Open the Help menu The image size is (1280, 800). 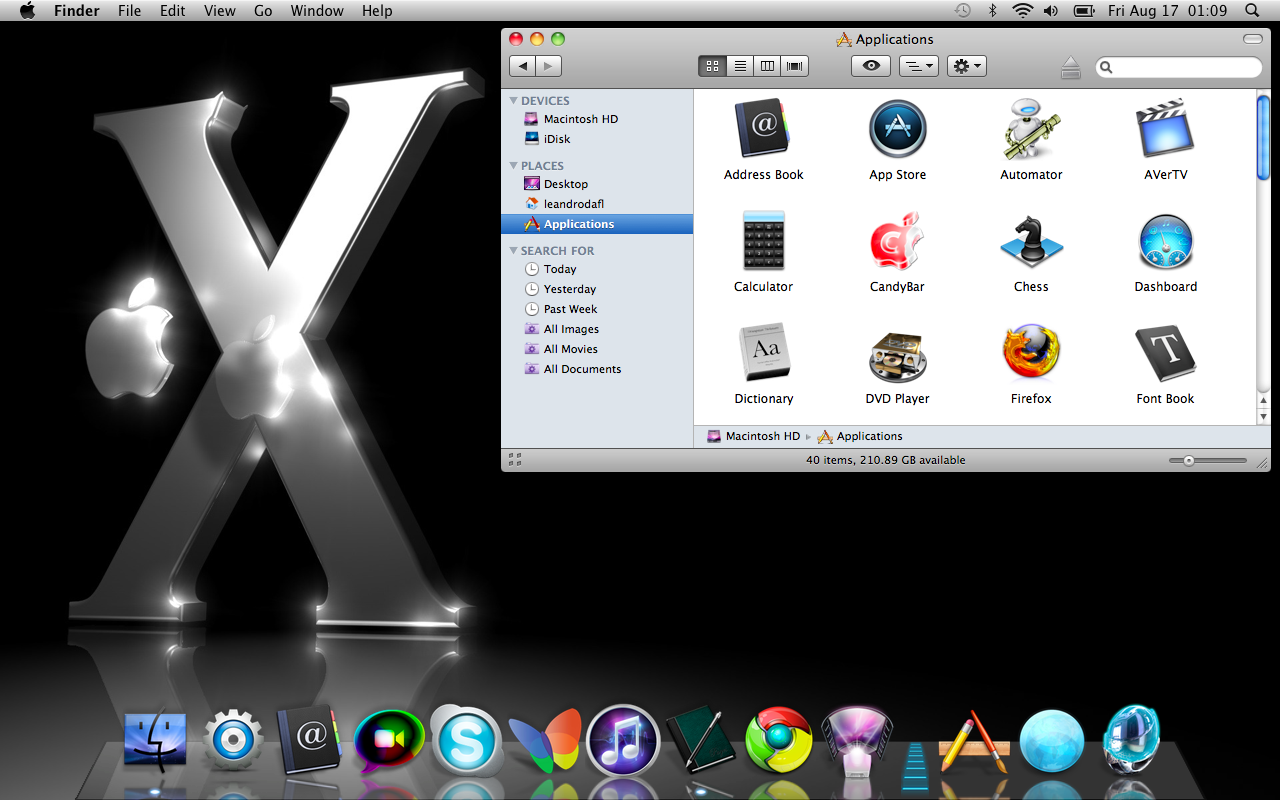377,11
